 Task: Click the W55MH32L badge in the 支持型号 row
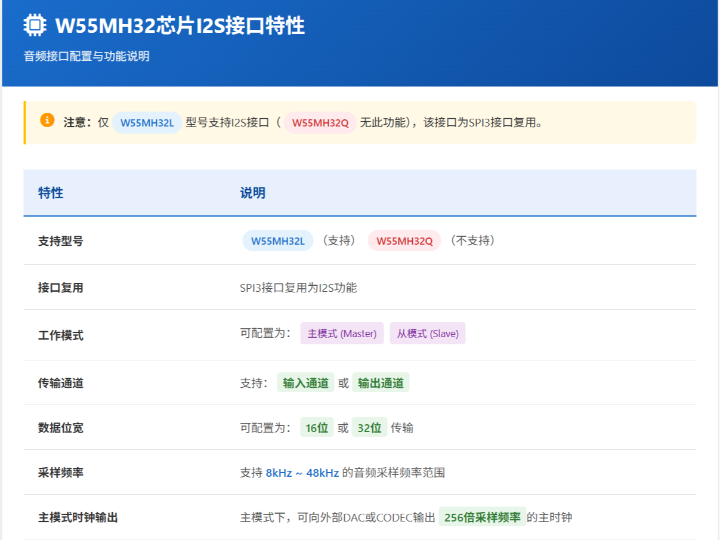click(277, 241)
